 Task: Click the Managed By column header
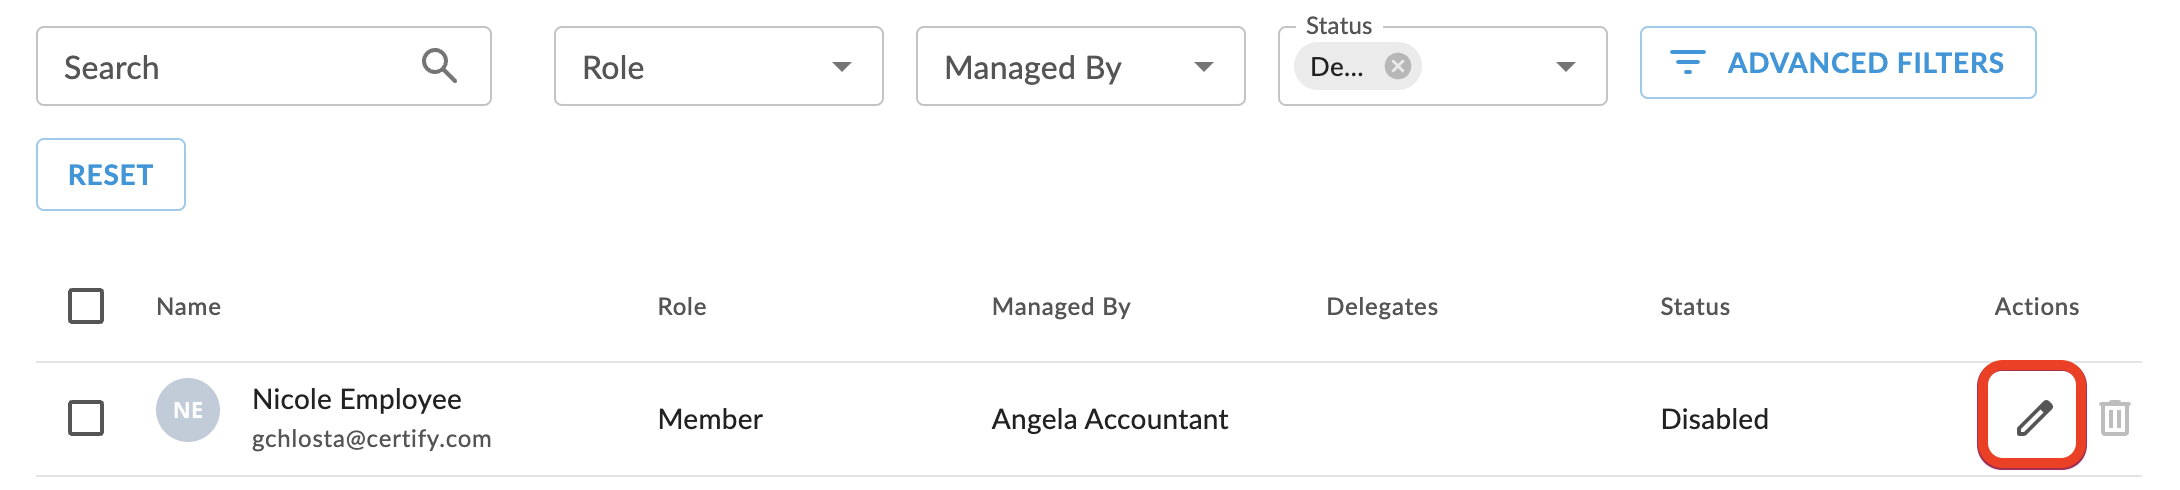click(1061, 307)
